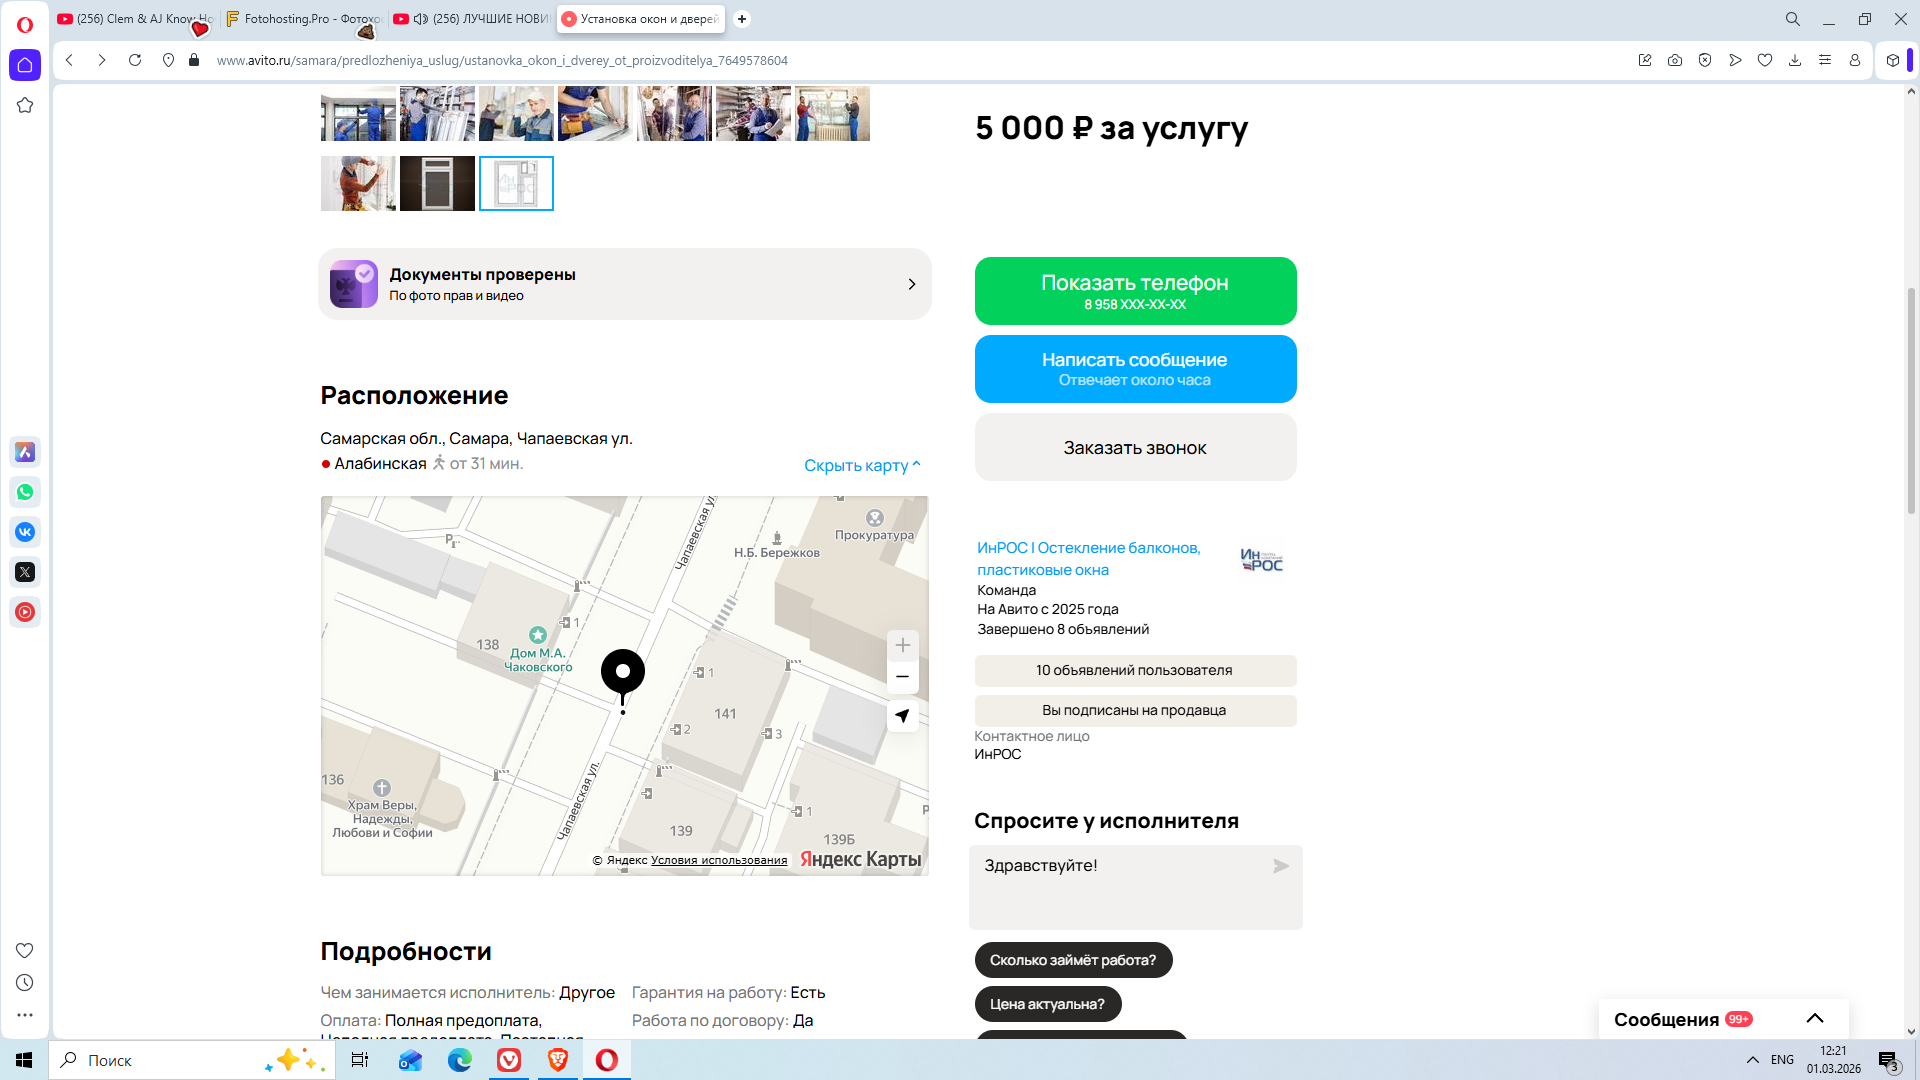Zoom in the map with plus

[902, 645]
